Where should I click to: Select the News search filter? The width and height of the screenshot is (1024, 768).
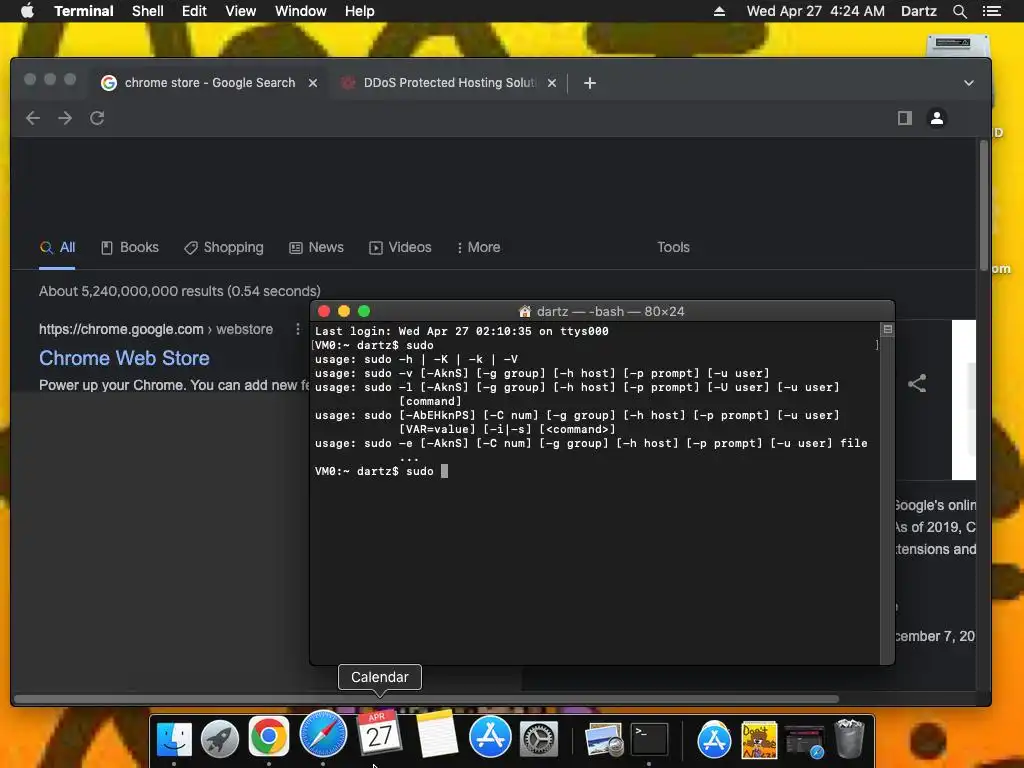coord(317,248)
